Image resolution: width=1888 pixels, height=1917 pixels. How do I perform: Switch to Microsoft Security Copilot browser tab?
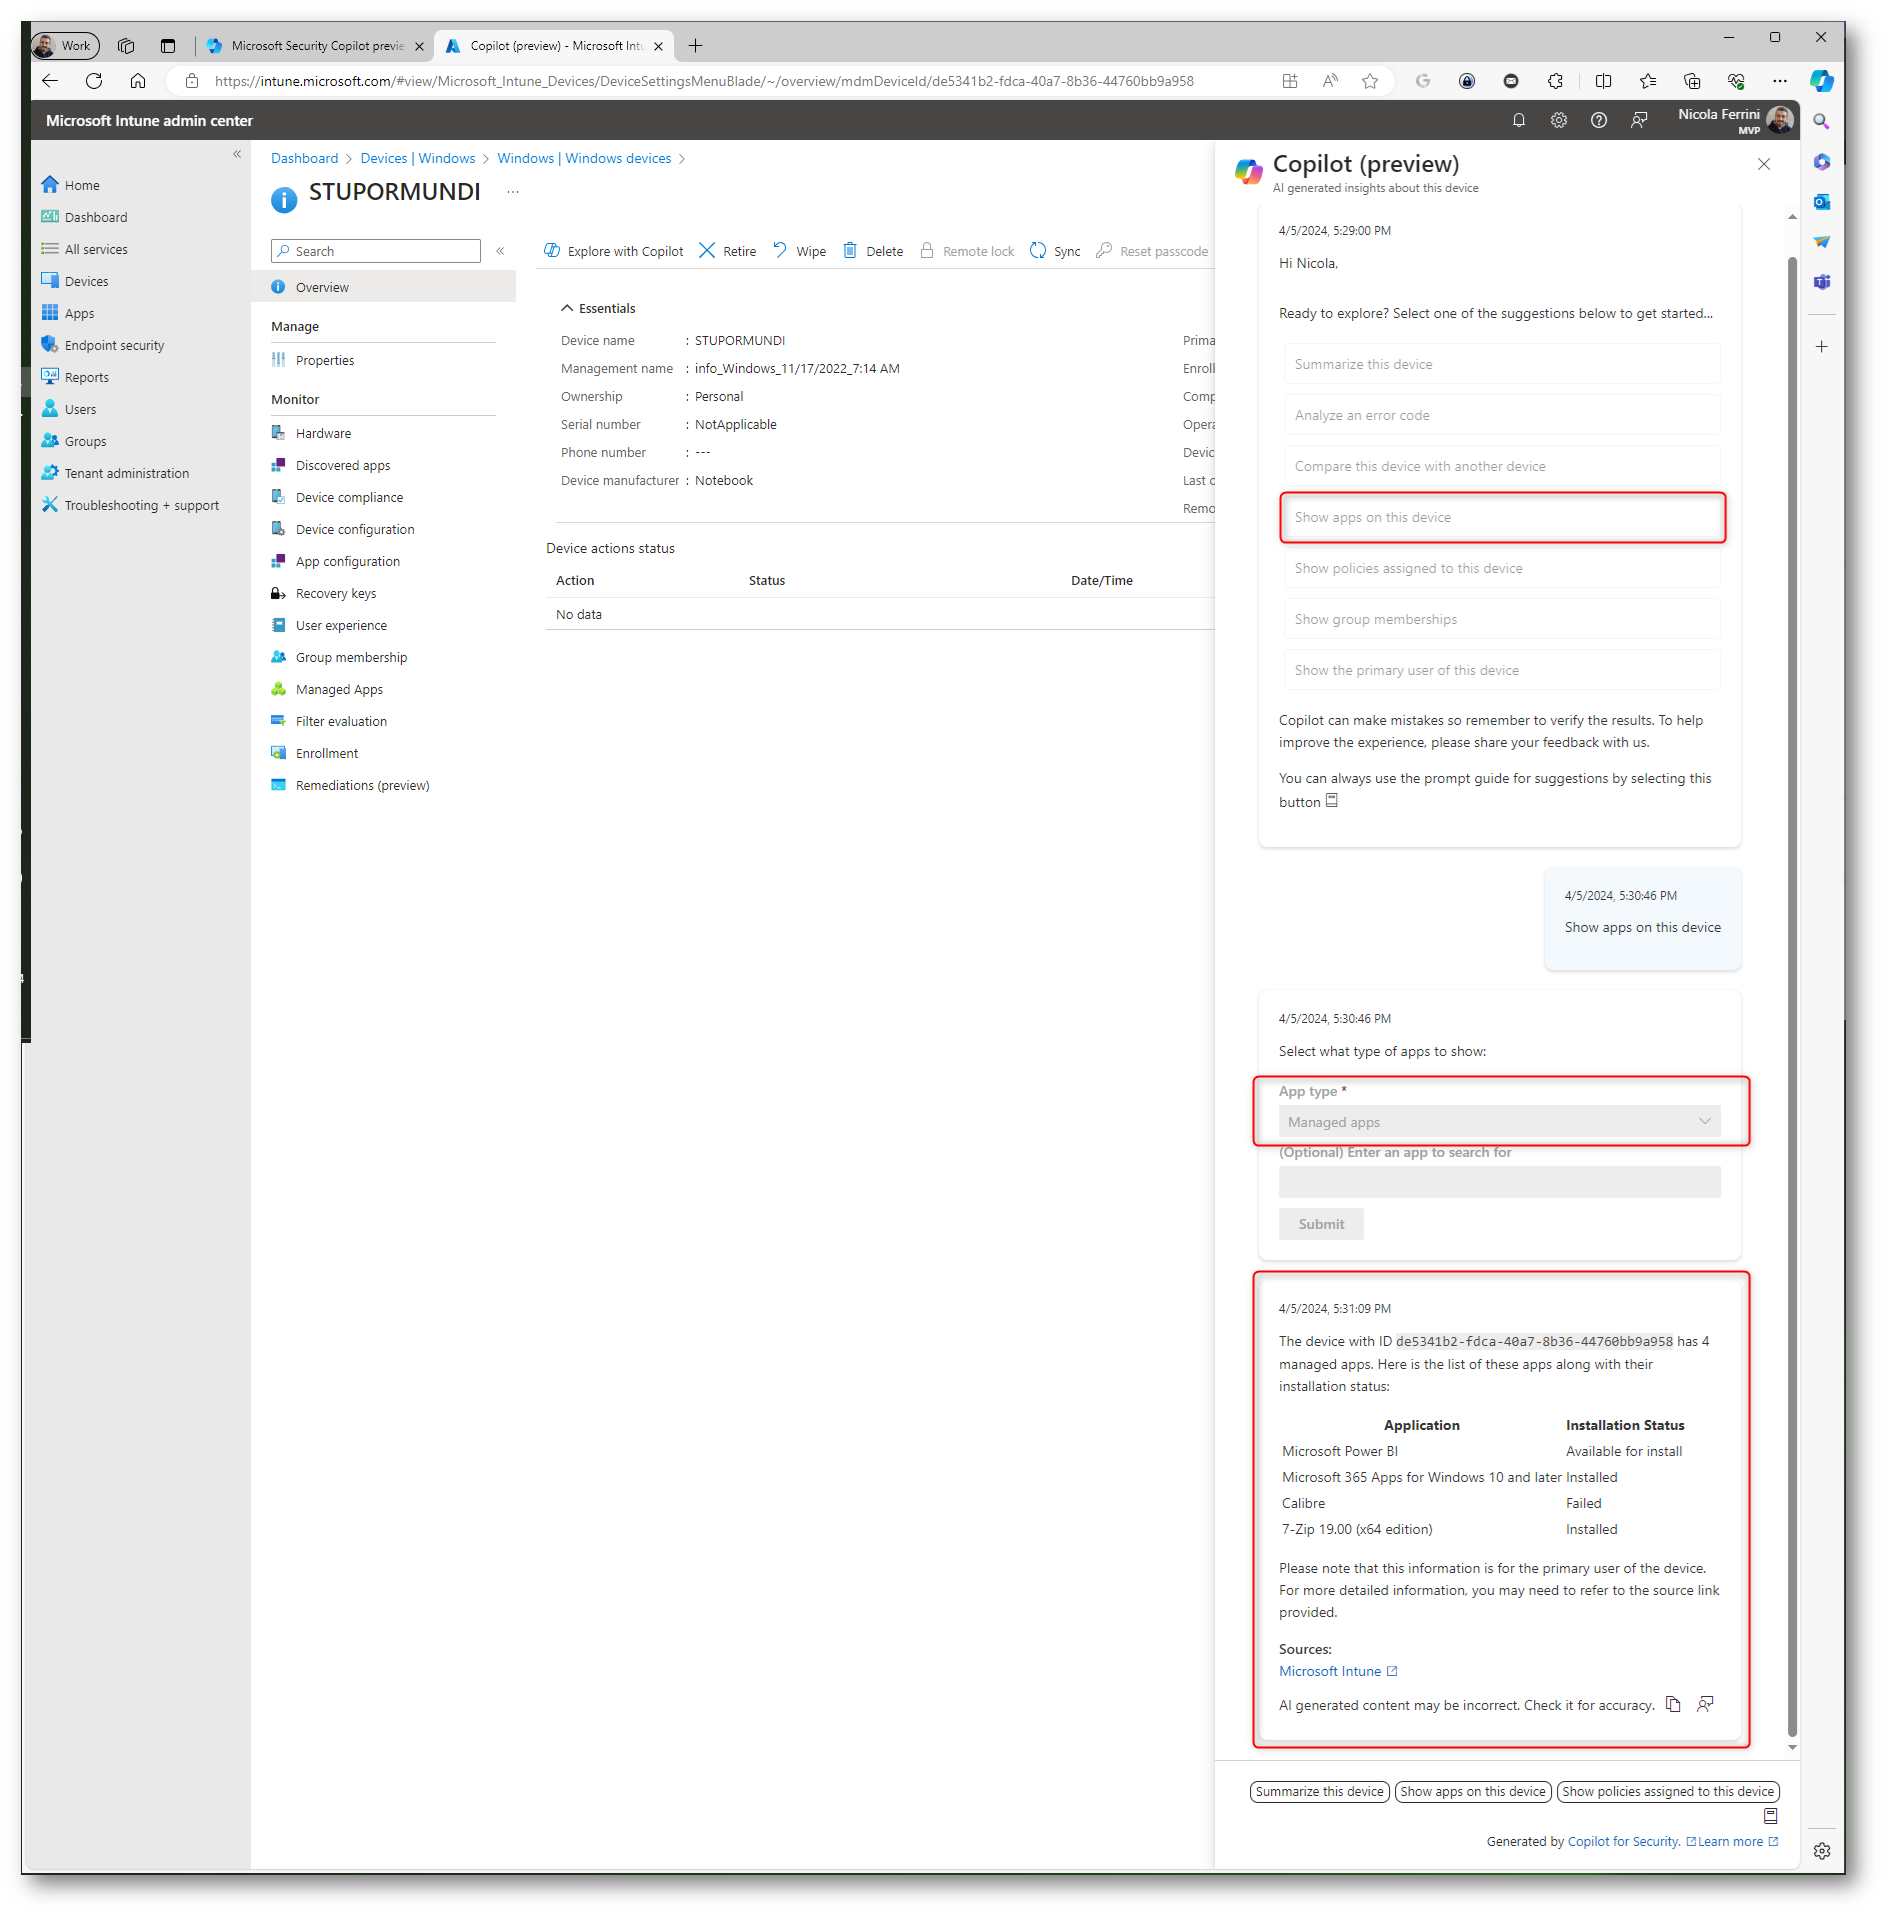coord(317,46)
